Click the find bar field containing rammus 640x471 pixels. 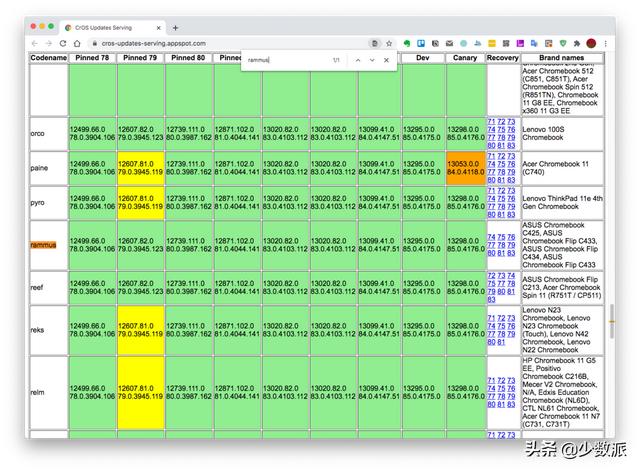click(286, 60)
